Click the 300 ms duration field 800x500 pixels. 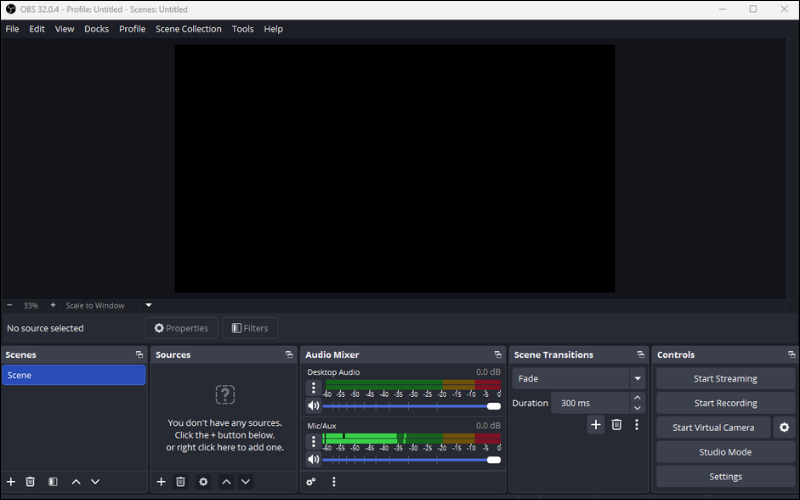coord(590,403)
